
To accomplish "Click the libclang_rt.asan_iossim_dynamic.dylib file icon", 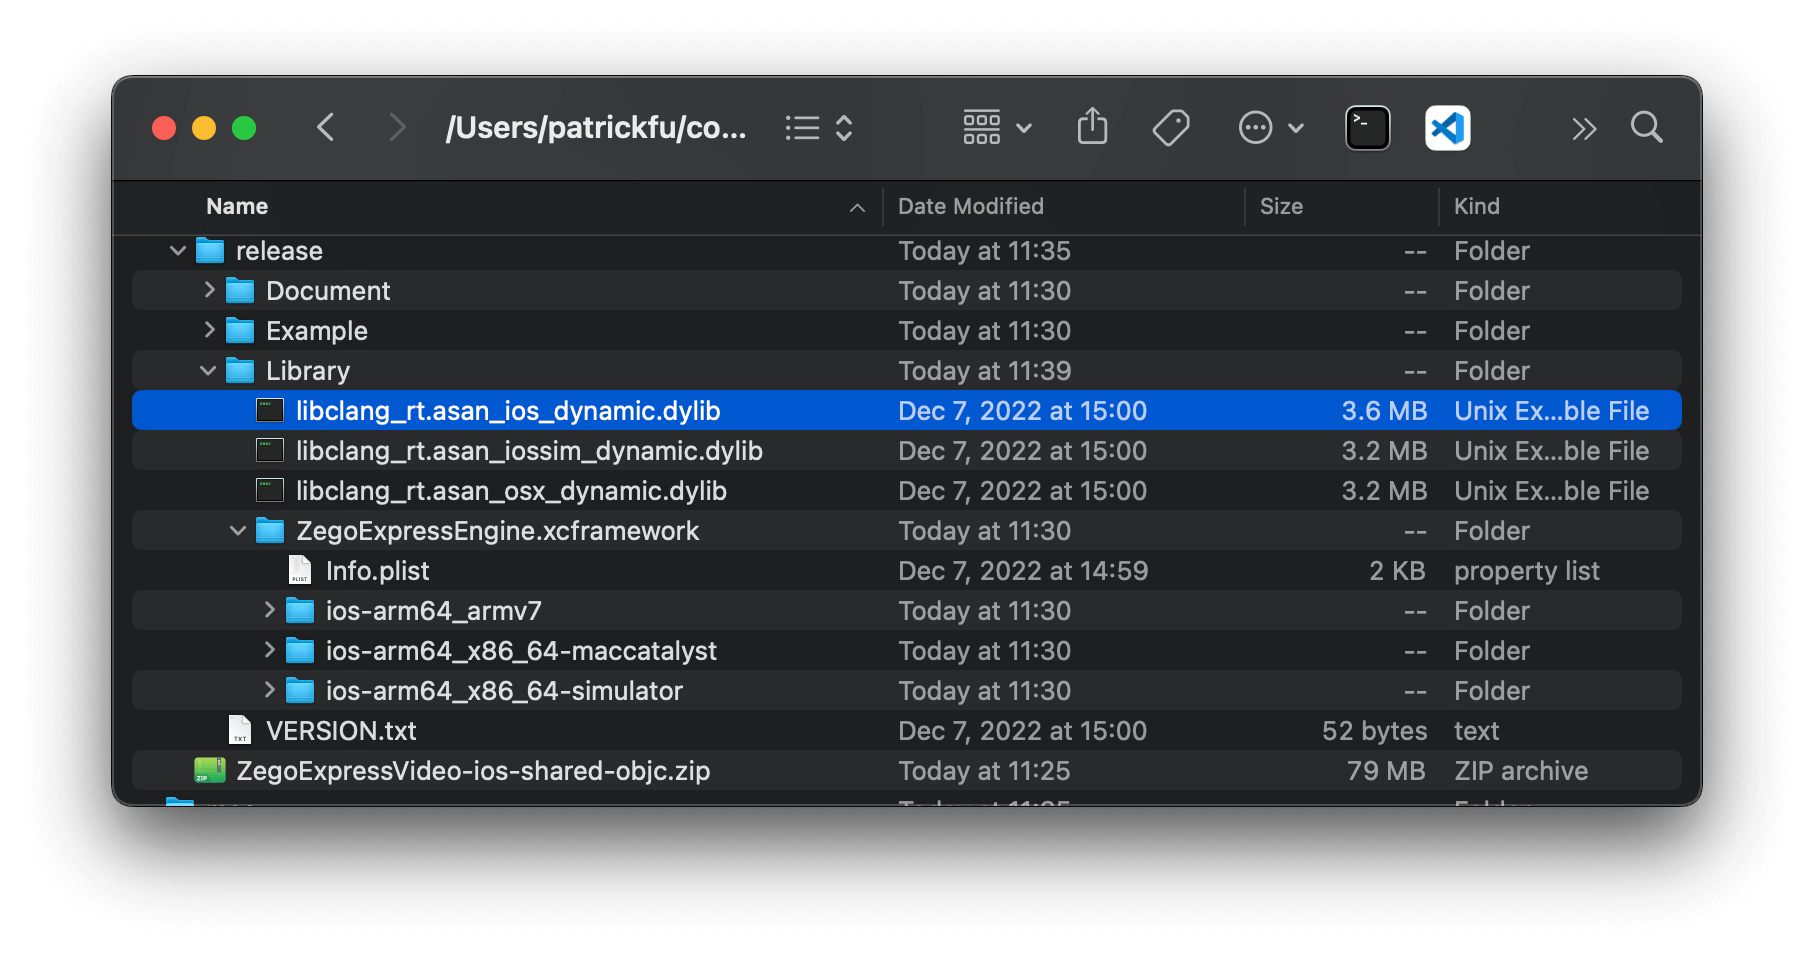I will click(x=270, y=450).
